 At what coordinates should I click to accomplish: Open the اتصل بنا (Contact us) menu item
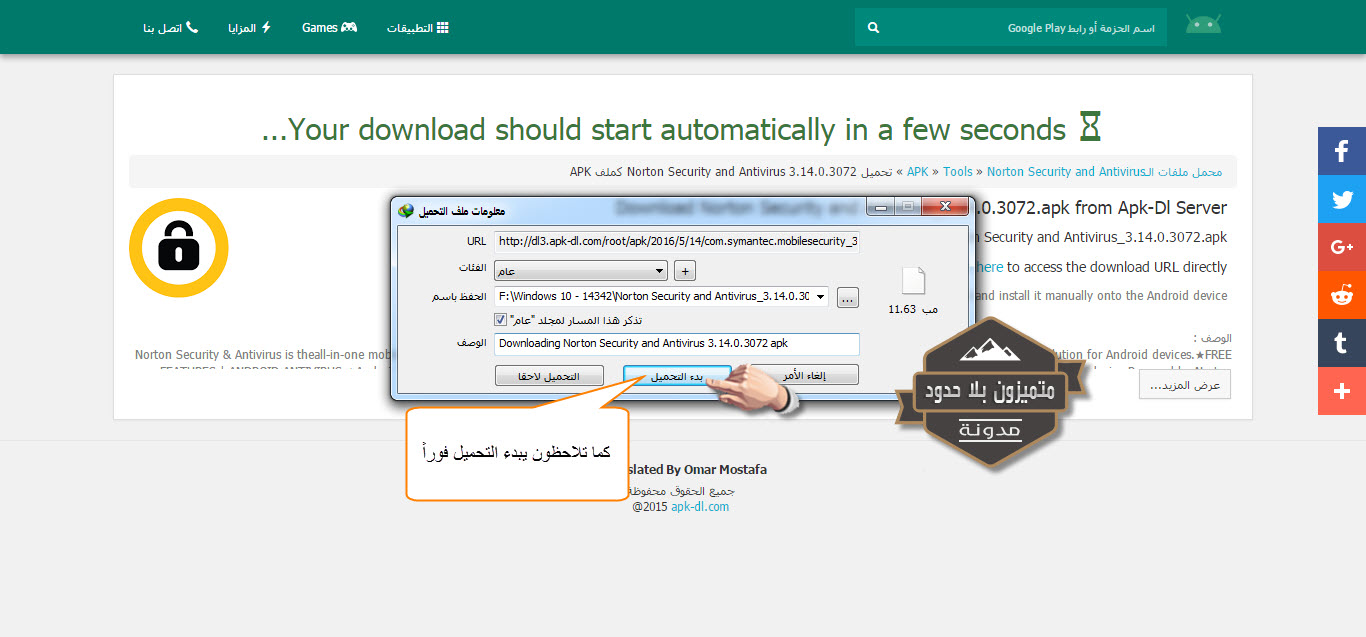click(x=170, y=28)
